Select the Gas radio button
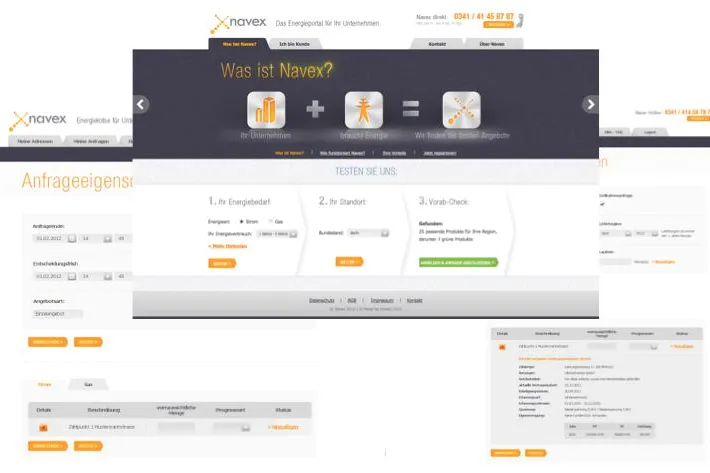Screen dimensions: 710x473 point(271,221)
